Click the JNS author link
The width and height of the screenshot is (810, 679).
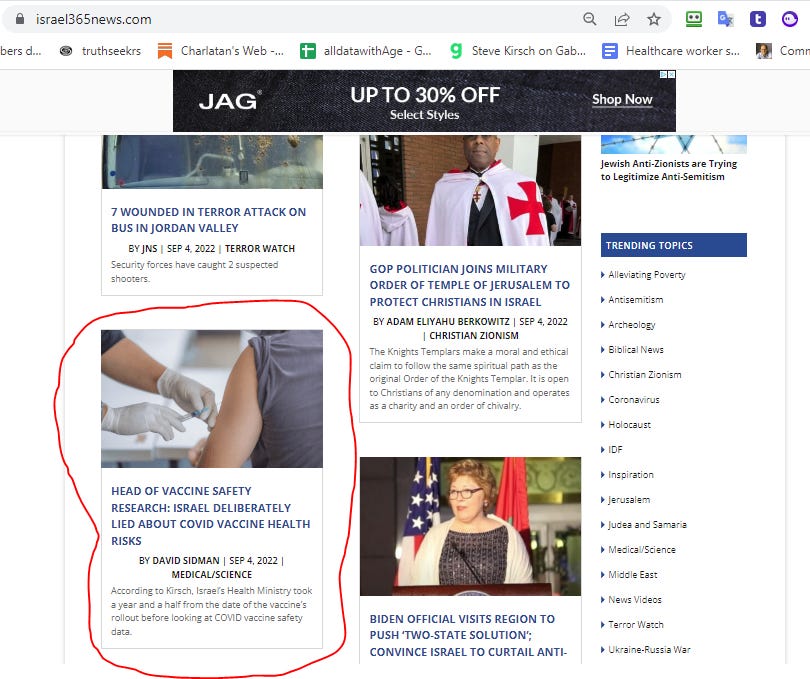(149, 249)
